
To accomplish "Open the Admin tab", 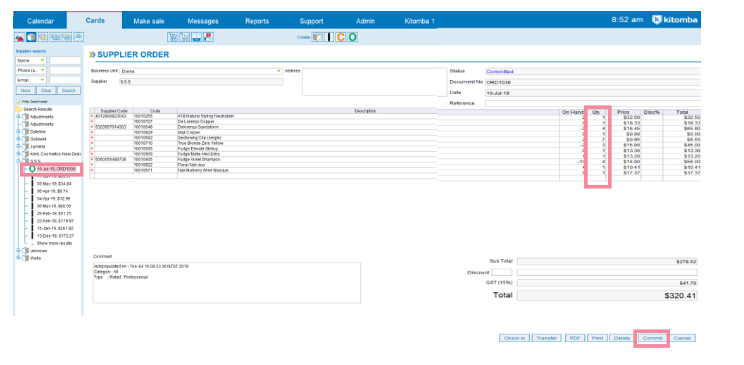I will (x=365, y=21).
